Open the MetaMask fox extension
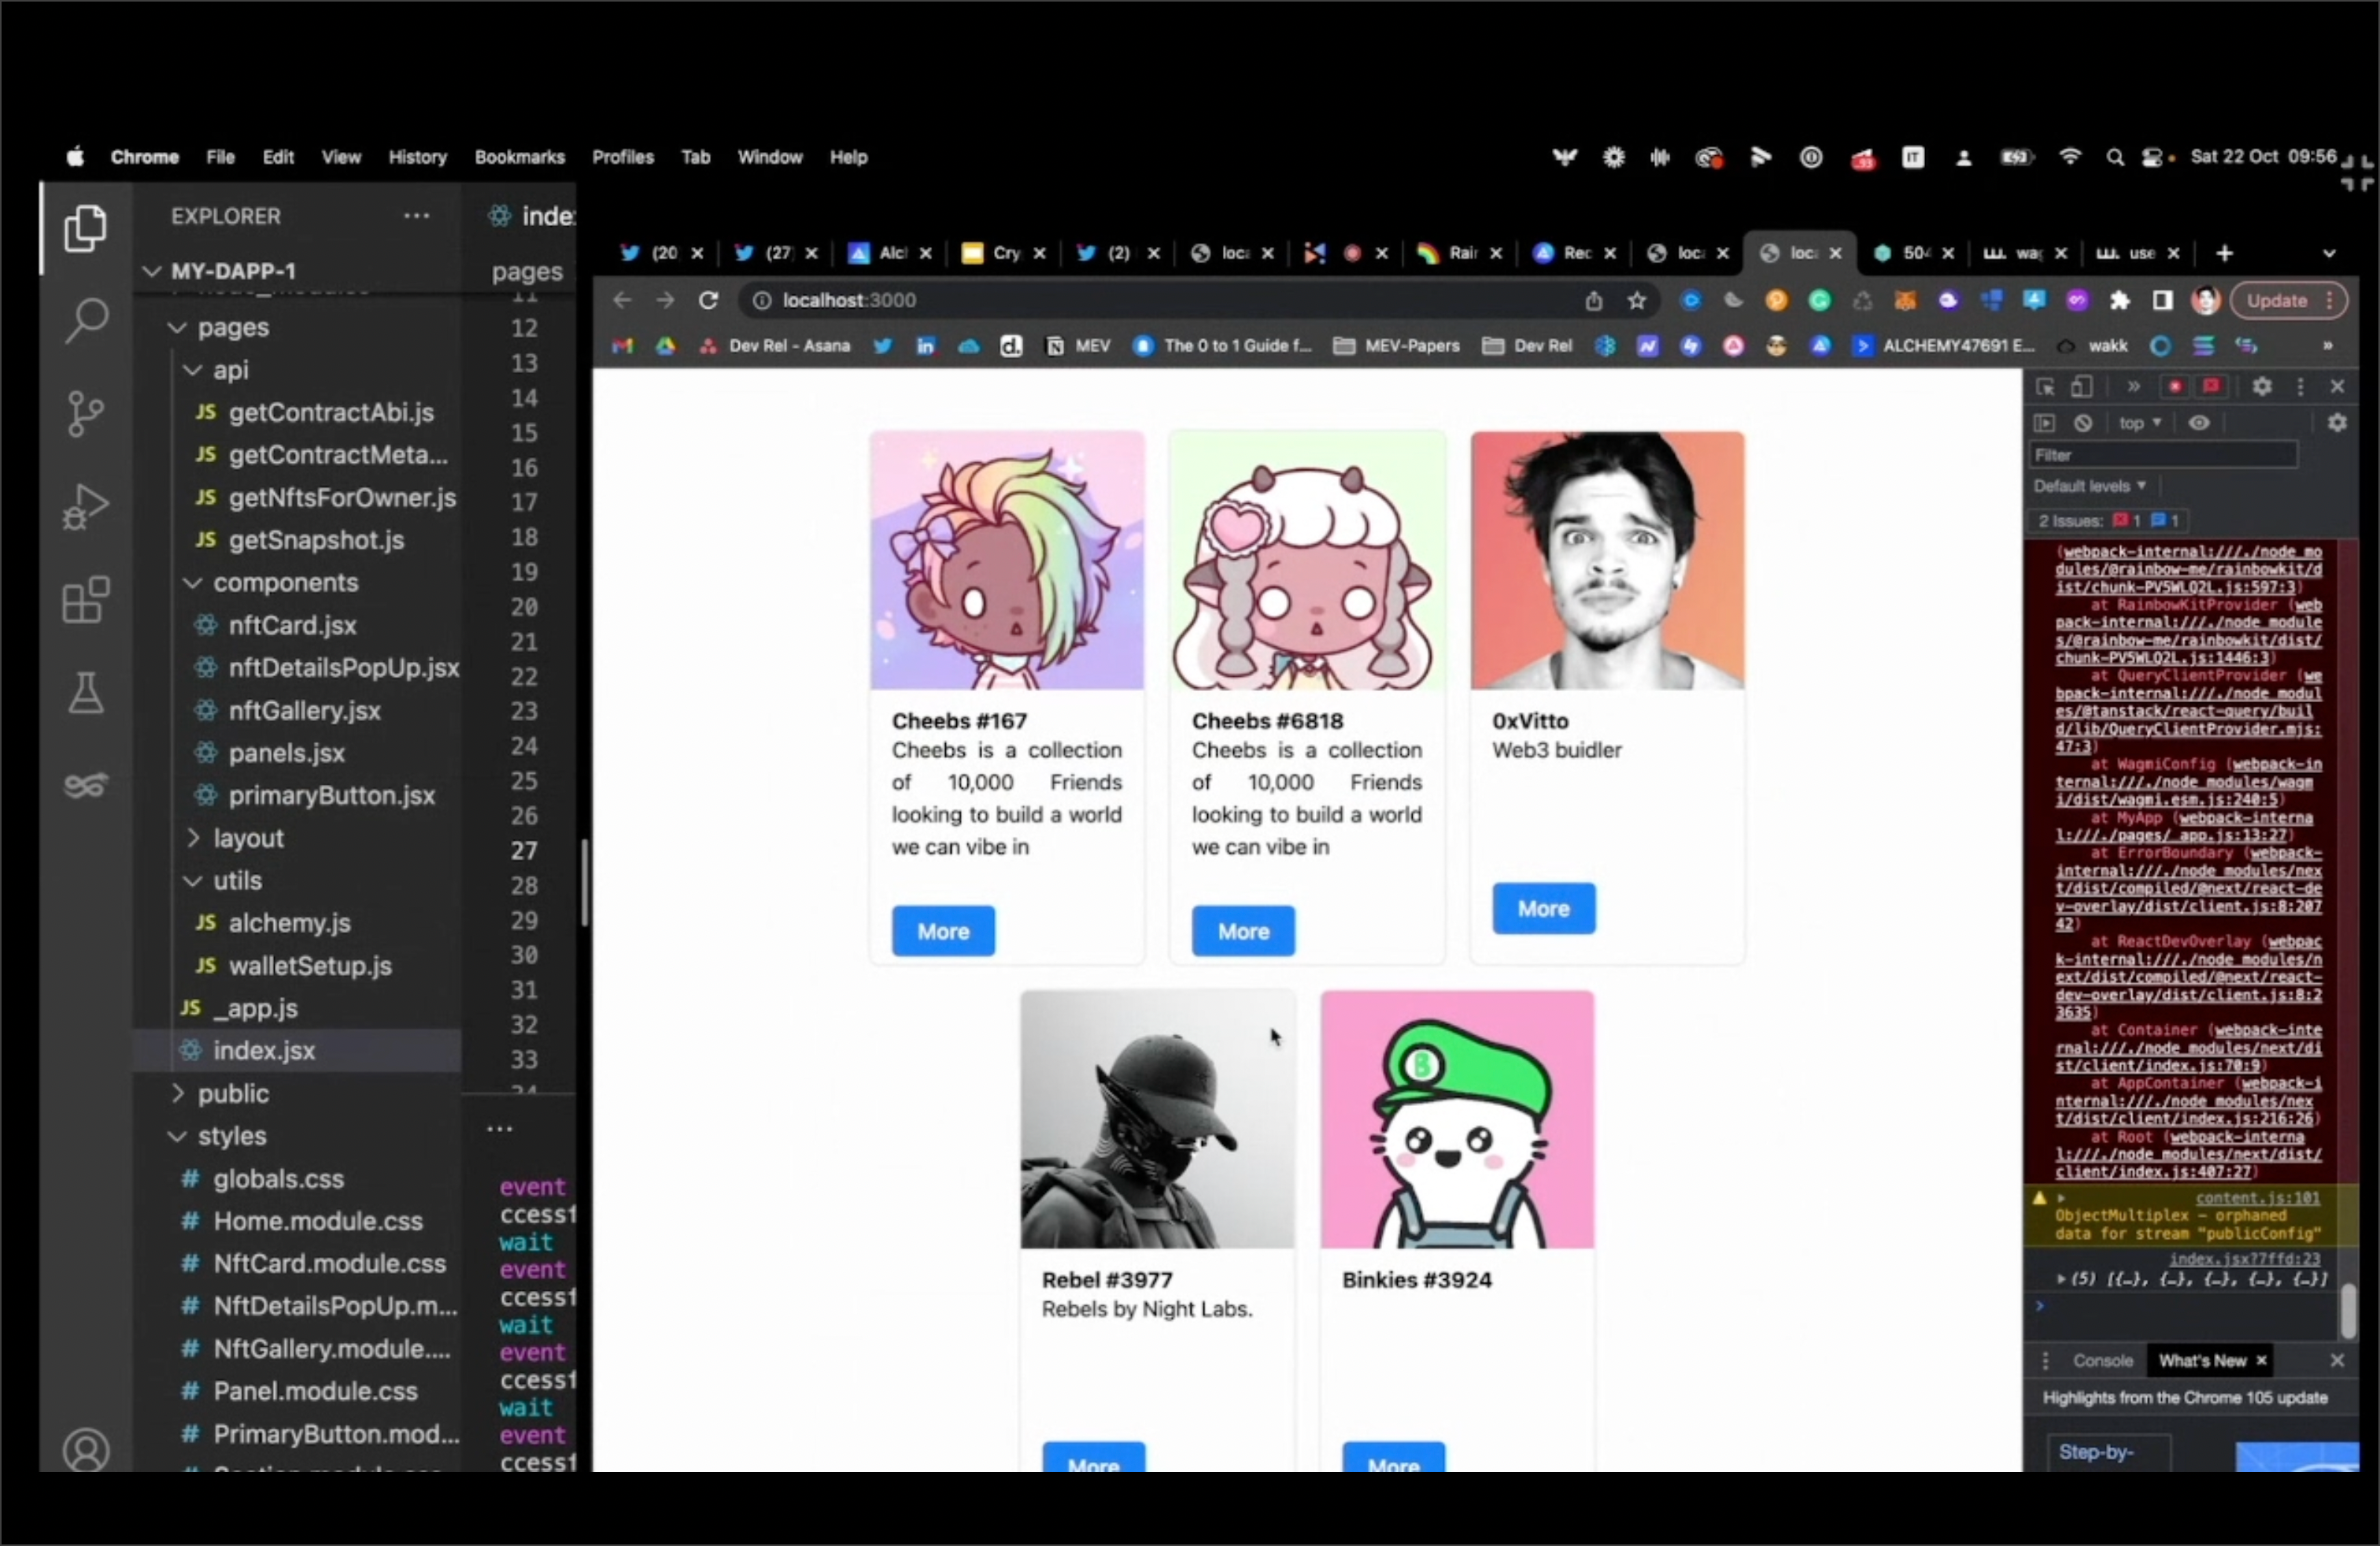Screen dimensions: 2380x1546 pos(1905,300)
